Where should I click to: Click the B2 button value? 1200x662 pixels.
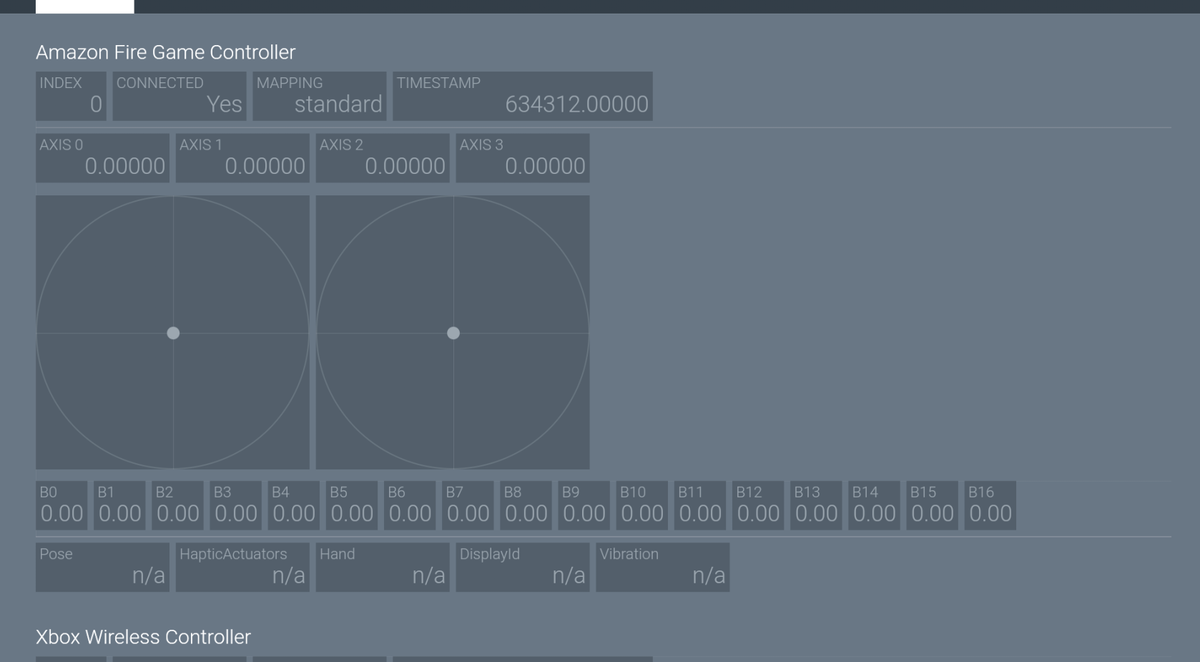click(x=178, y=505)
